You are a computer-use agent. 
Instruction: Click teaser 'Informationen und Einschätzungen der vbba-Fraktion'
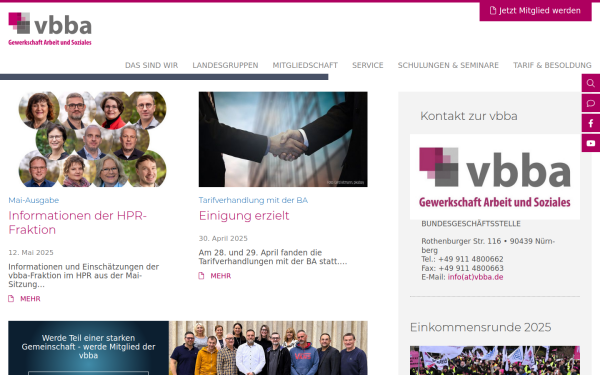click(x=83, y=276)
